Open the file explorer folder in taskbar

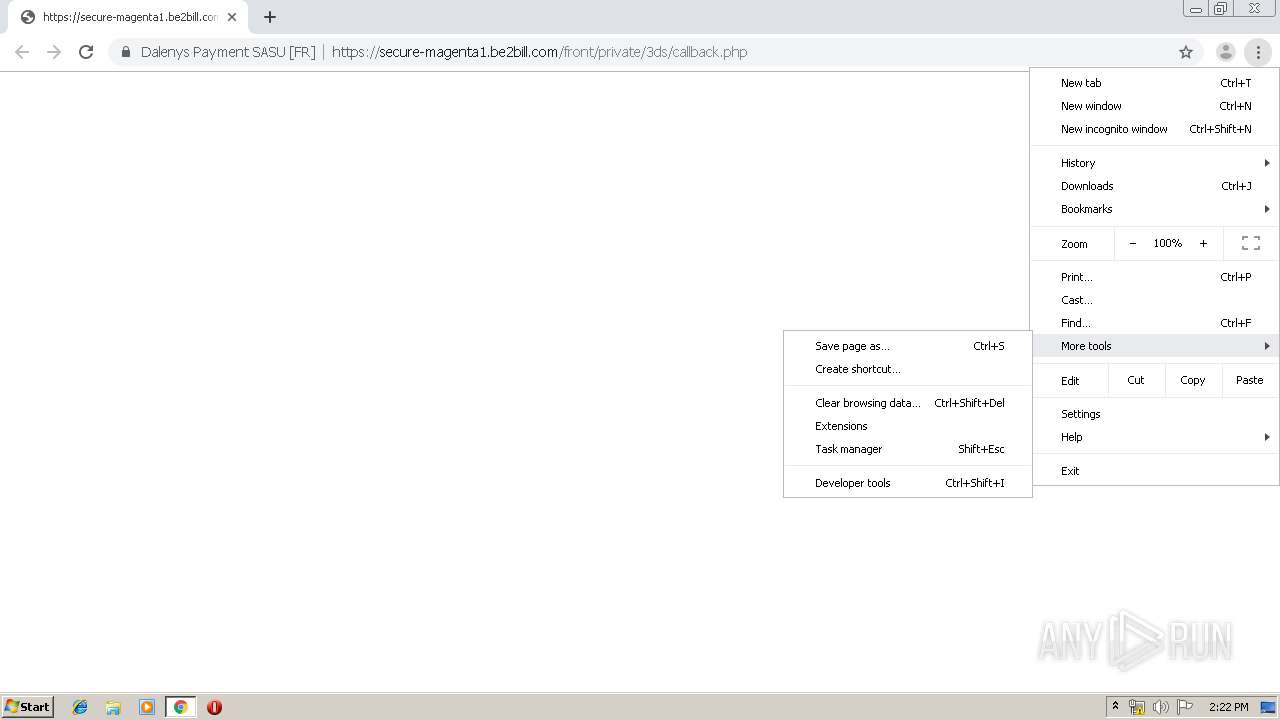pyautogui.click(x=113, y=707)
